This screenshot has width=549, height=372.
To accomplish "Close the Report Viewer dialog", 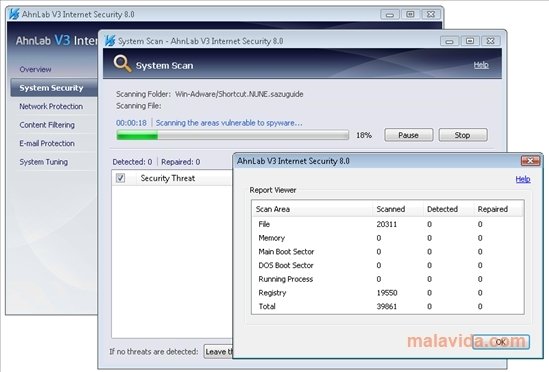I will [530, 161].
